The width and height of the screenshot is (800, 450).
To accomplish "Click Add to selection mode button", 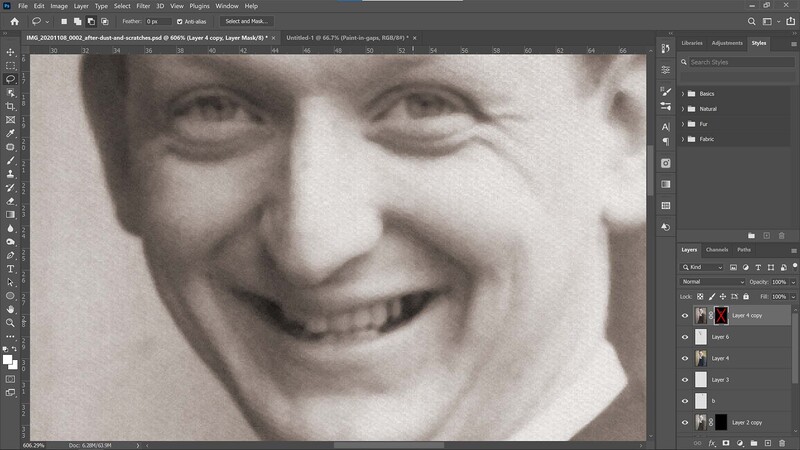I will [x=78, y=21].
